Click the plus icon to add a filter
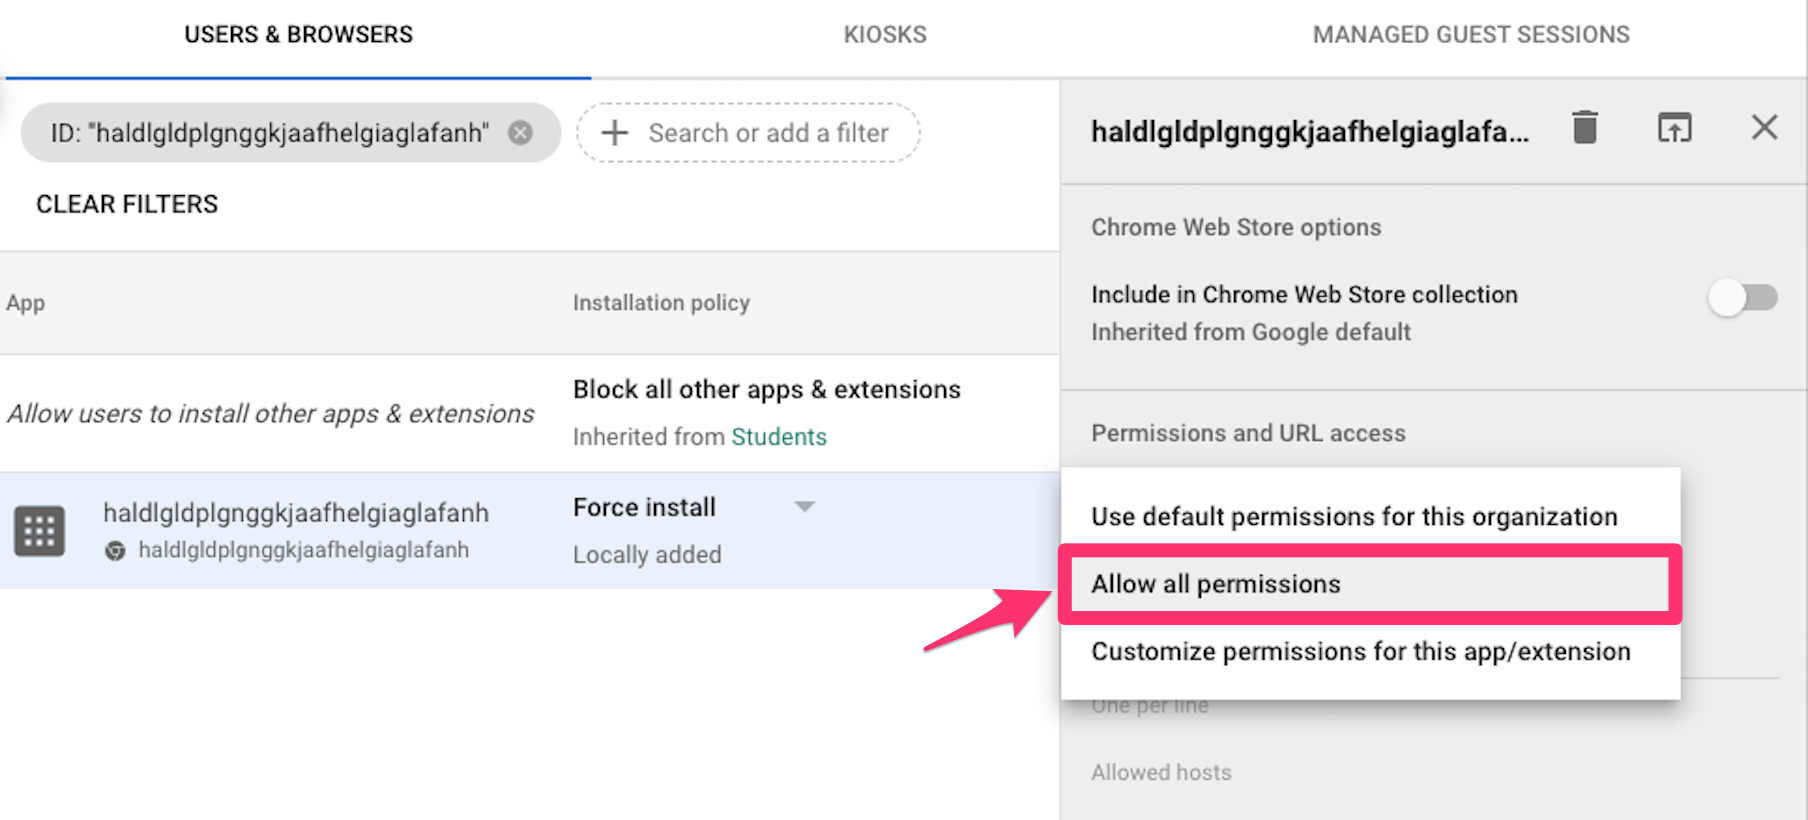This screenshot has height=820, width=1808. point(614,132)
